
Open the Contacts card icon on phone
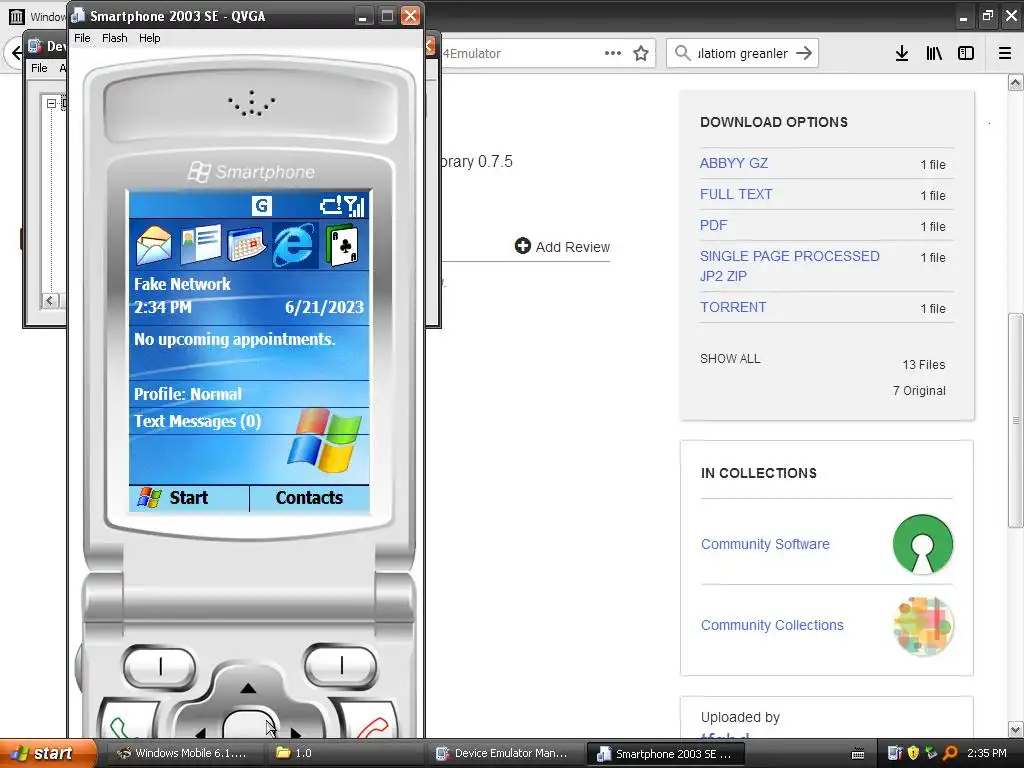click(200, 245)
